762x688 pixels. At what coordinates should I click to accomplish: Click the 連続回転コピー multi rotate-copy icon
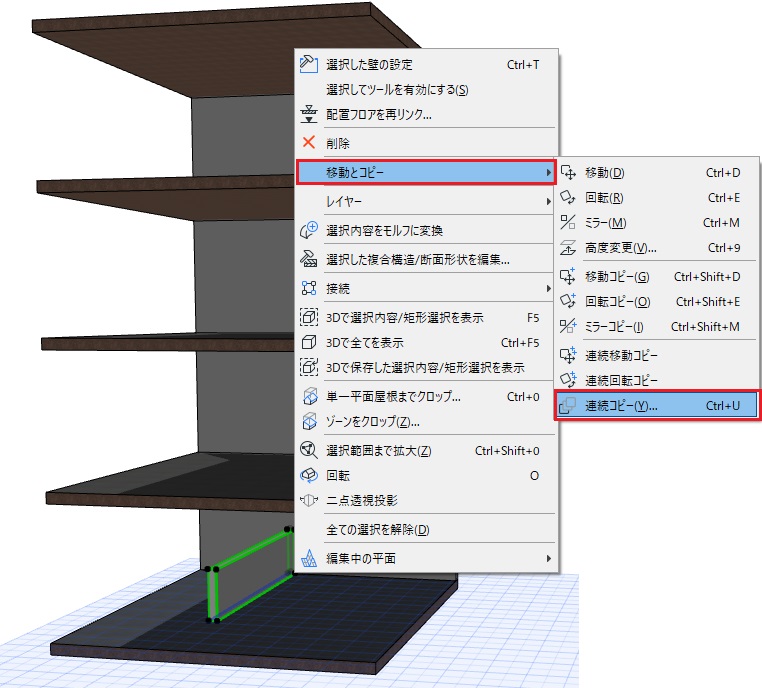tap(568, 380)
